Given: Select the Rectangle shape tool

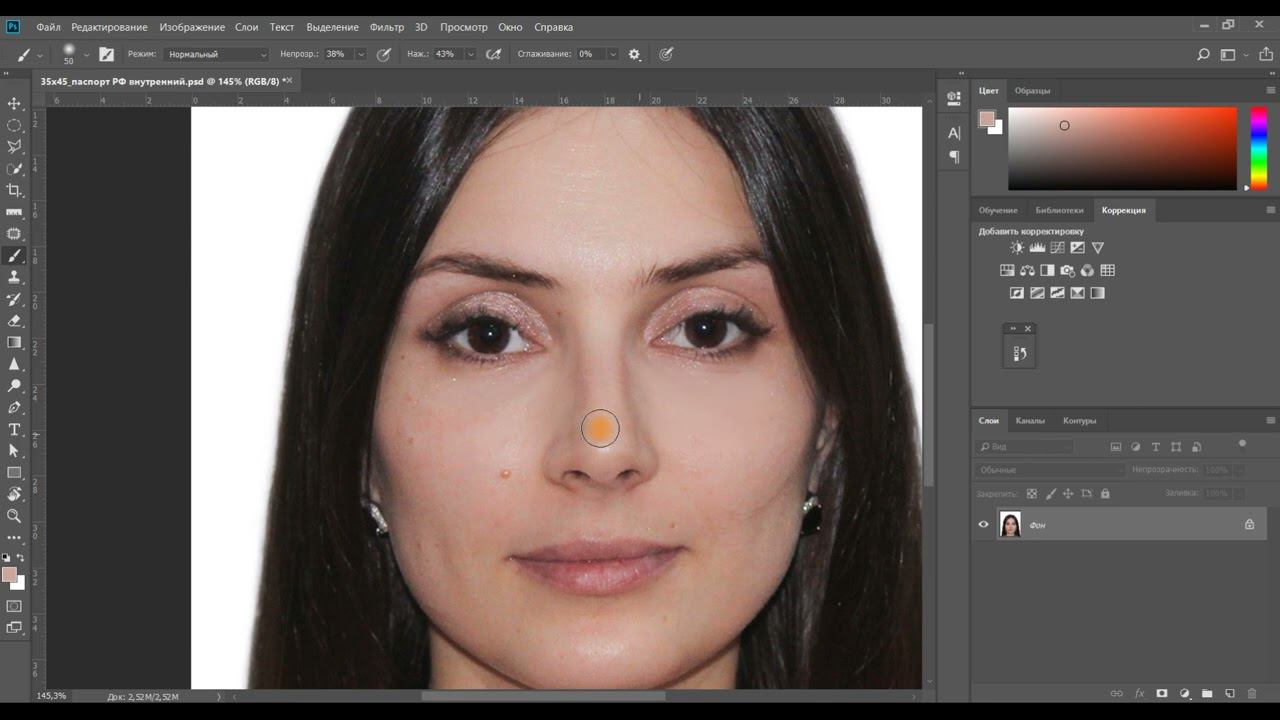Looking at the screenshot, I should coord(14,472).
